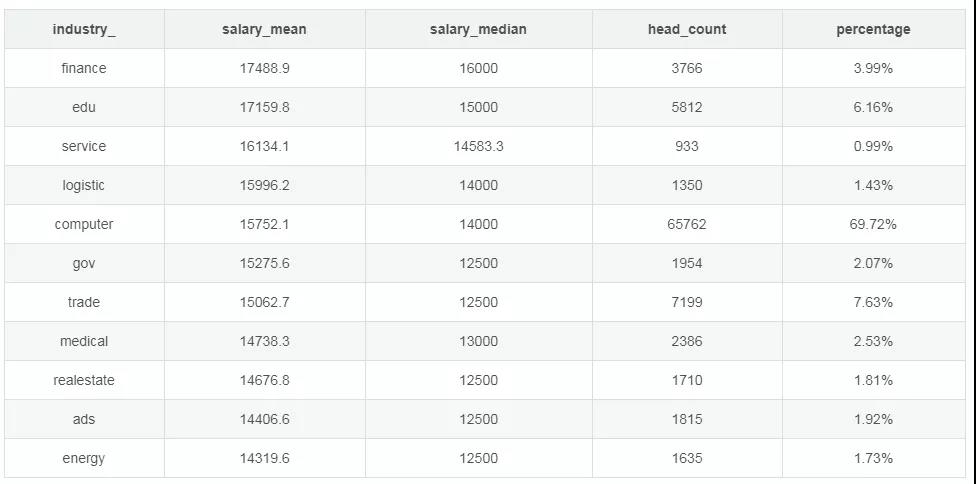Click the 65762 head count cell

[687, 224]
